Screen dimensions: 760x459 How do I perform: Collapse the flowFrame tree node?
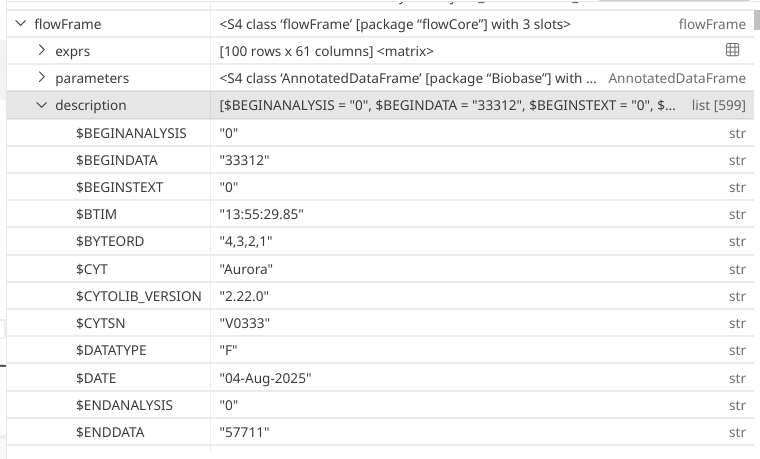(20, 24)
